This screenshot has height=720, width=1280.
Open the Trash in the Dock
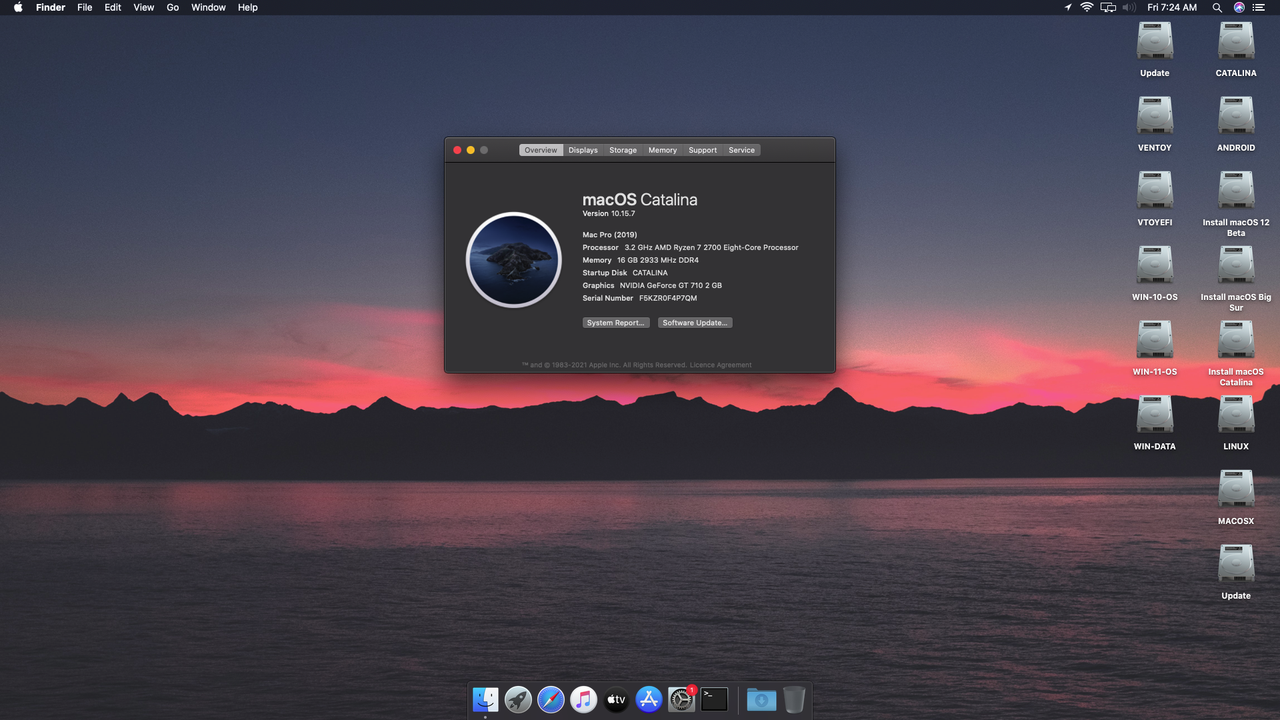pos(793,699)
